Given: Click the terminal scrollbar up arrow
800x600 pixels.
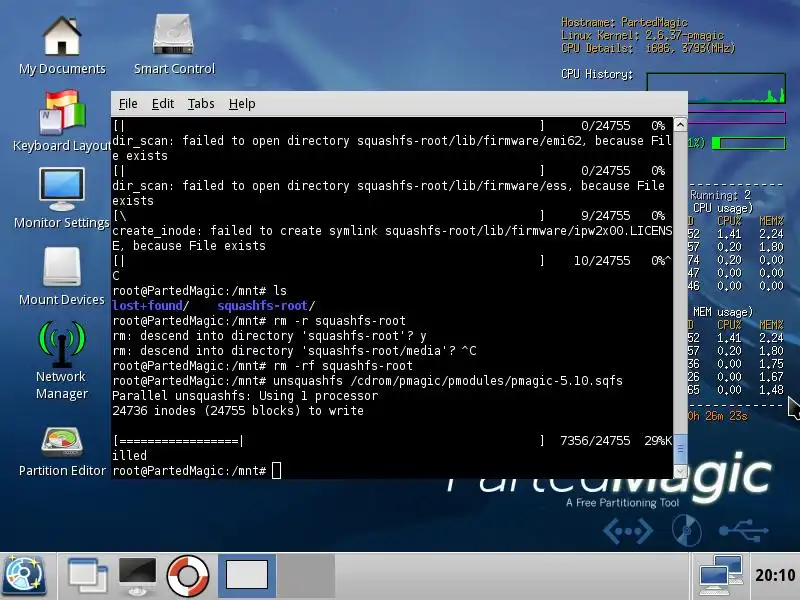Looking at the screenshot, I should coord(680,124).
